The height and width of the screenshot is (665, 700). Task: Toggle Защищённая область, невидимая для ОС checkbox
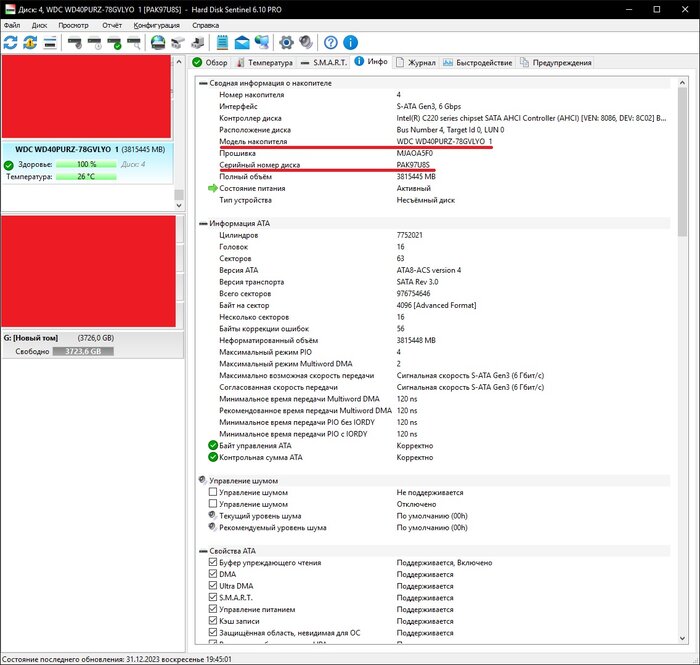tap(213, 632)
